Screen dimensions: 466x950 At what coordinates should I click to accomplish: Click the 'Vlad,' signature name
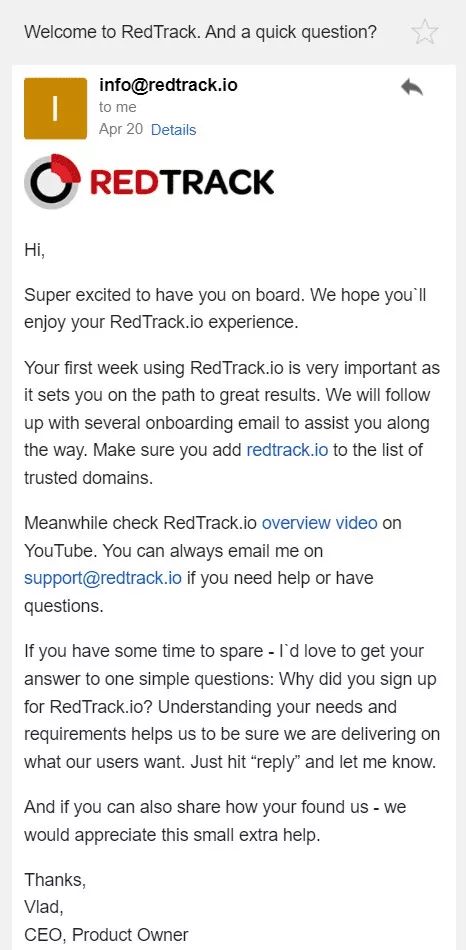point(44,907)
